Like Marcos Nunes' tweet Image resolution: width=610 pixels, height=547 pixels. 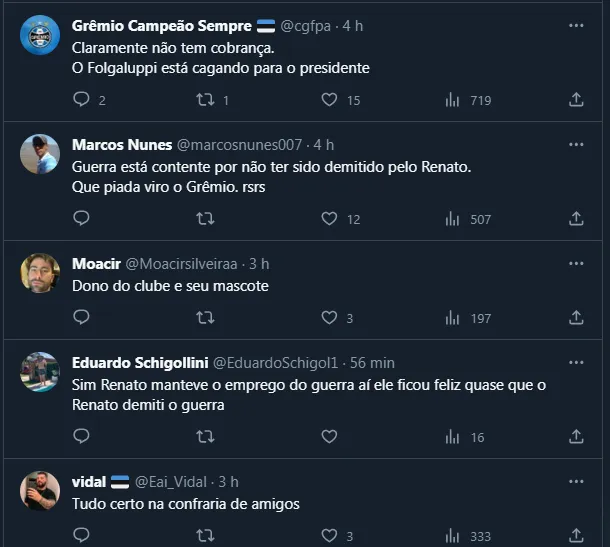[x=329, y=219]
